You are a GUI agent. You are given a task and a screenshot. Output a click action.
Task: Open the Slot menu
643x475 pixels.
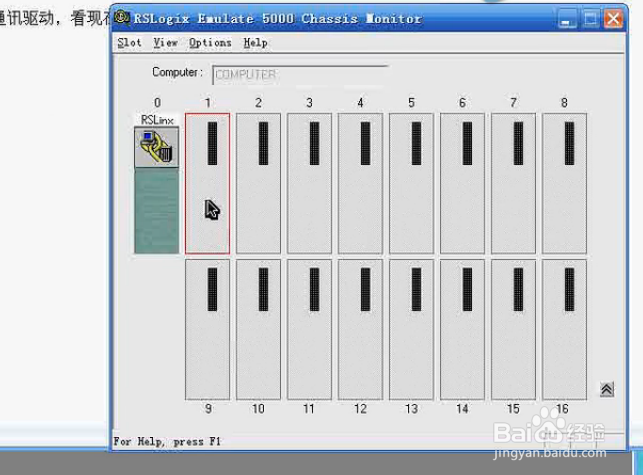tap(129, 43)
